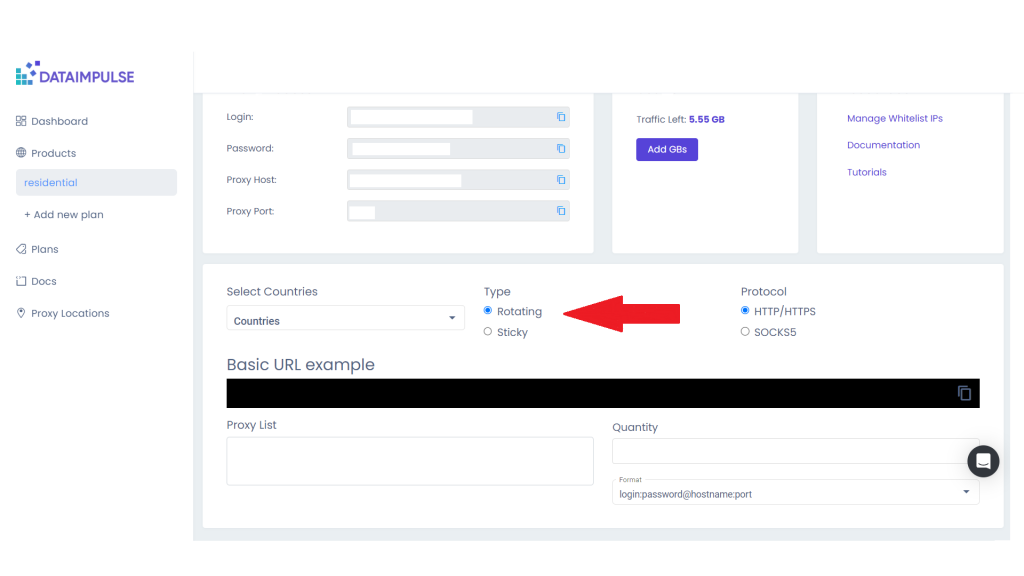The height and width of the screenshot is (576, 1024).
Task: Open the Dashboard page
Action: click(59, 121)
